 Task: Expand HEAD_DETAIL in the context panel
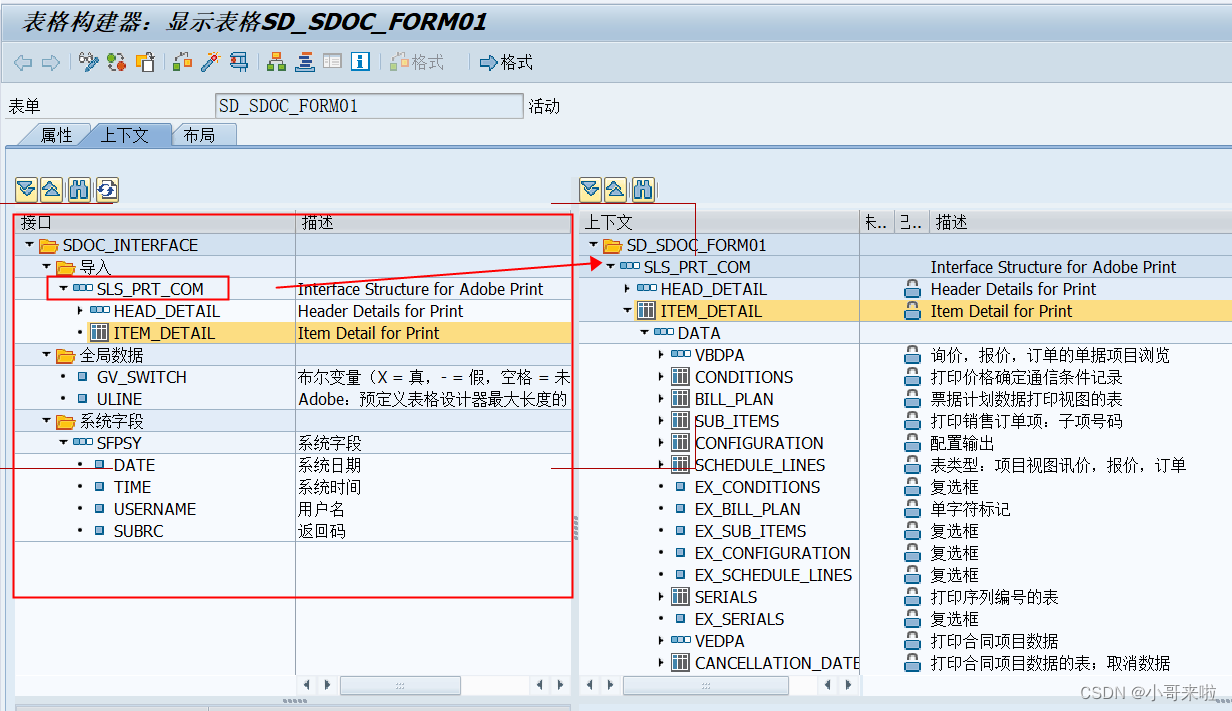tap(627, 289)
